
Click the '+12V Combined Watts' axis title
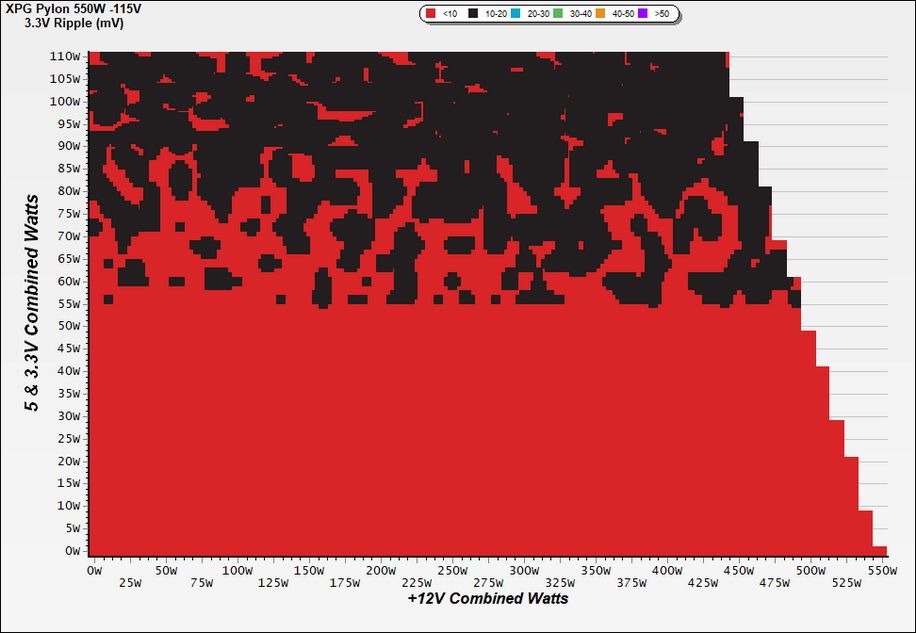pyautogui.click(x=488, y=599)
